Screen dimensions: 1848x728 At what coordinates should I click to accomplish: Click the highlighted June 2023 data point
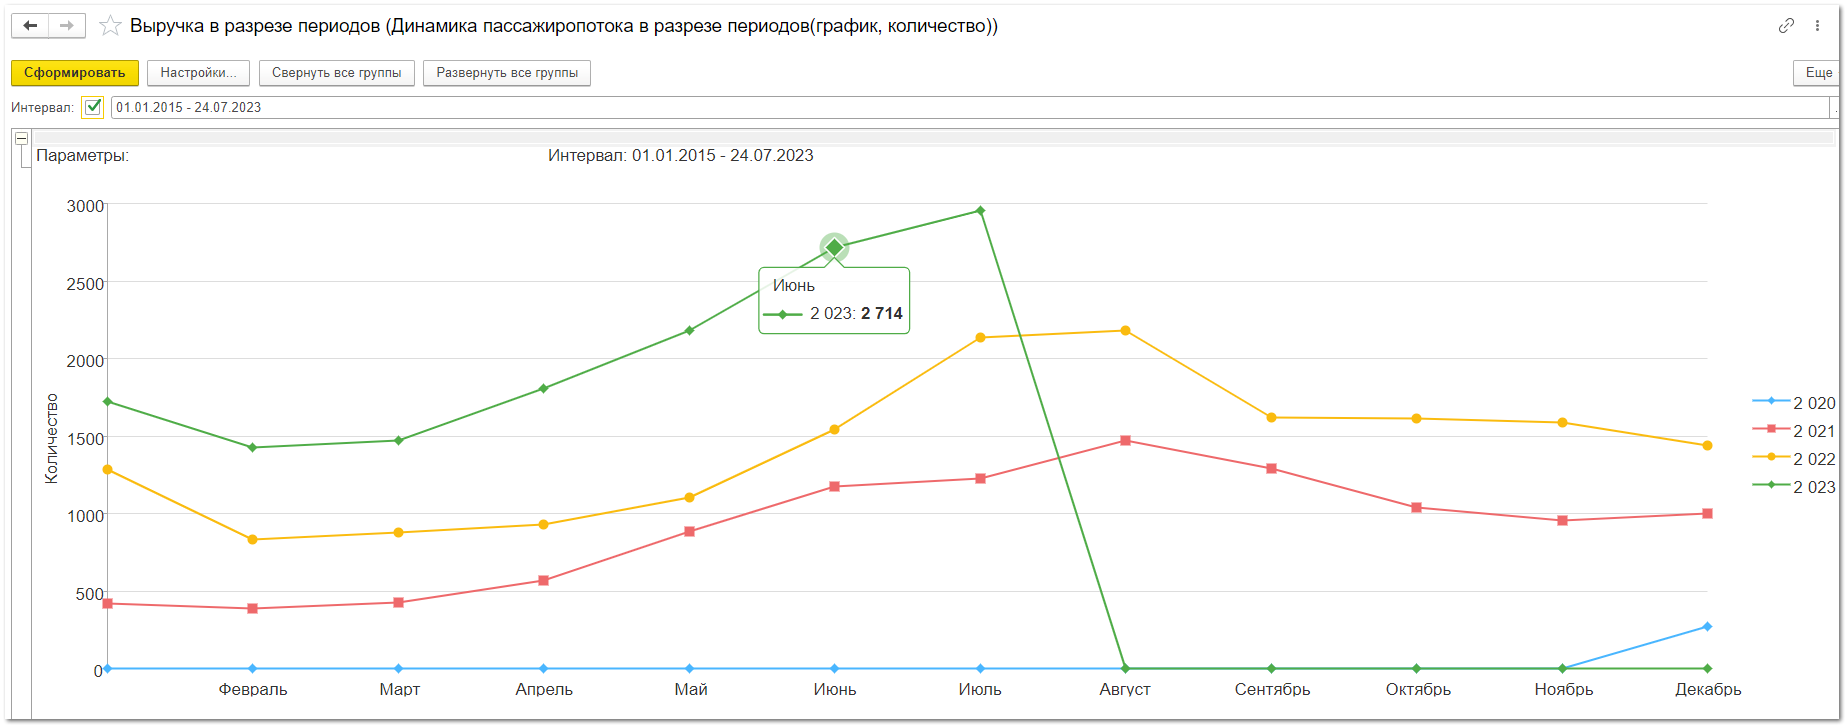click(x=834, y=247)
